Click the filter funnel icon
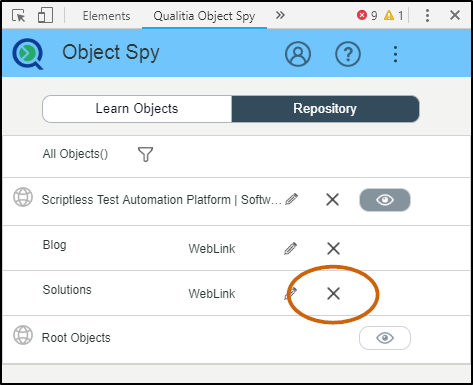The width and height of the screenshot is (473, 385). (145, 154)
